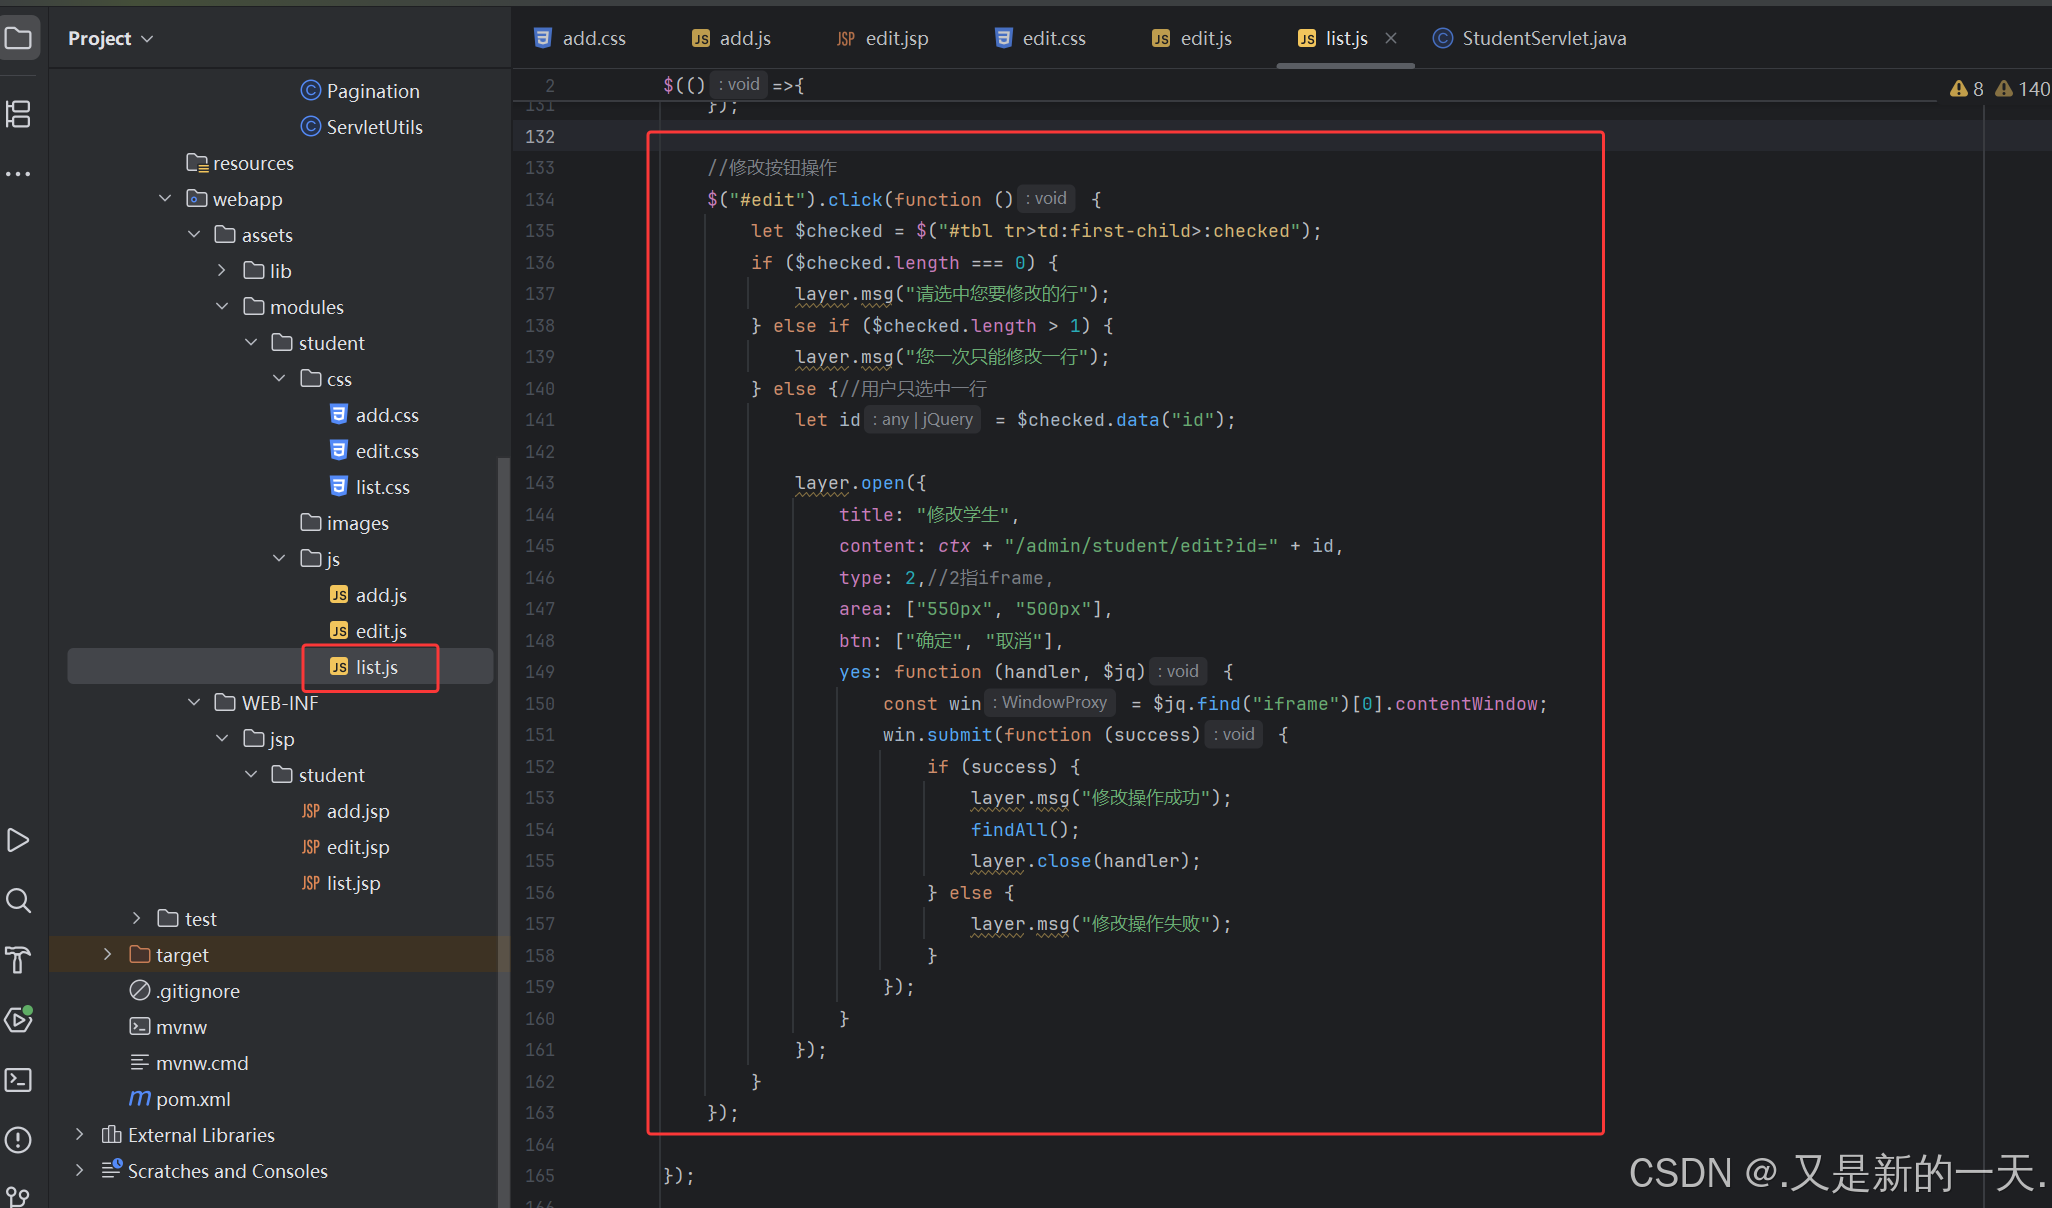
Task: Switch to the add.js tab
Action: [732, 38]
